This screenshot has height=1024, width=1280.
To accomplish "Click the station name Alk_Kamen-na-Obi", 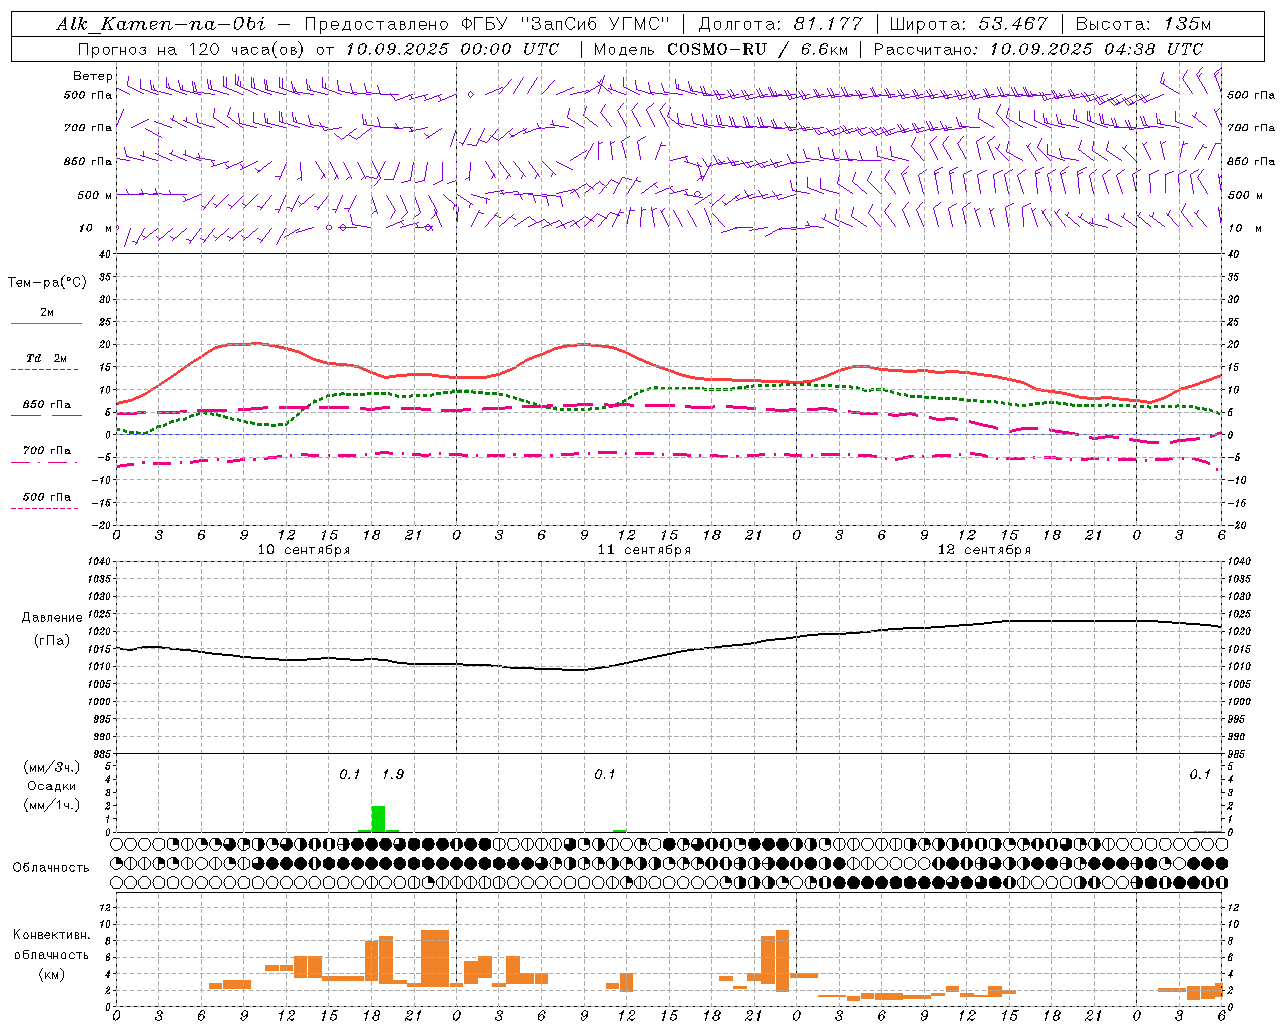I will pos(161,24).
